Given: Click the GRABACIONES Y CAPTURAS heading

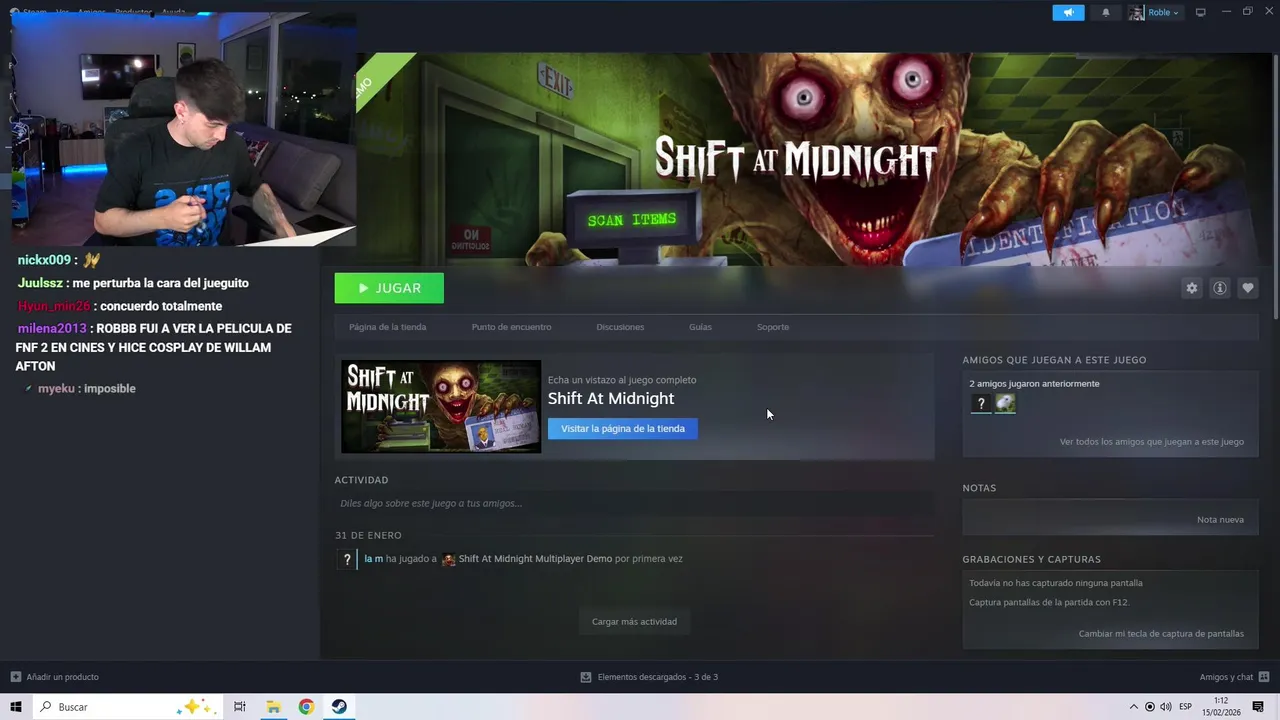Looking at the screenshot, I should click(1031, 560).
